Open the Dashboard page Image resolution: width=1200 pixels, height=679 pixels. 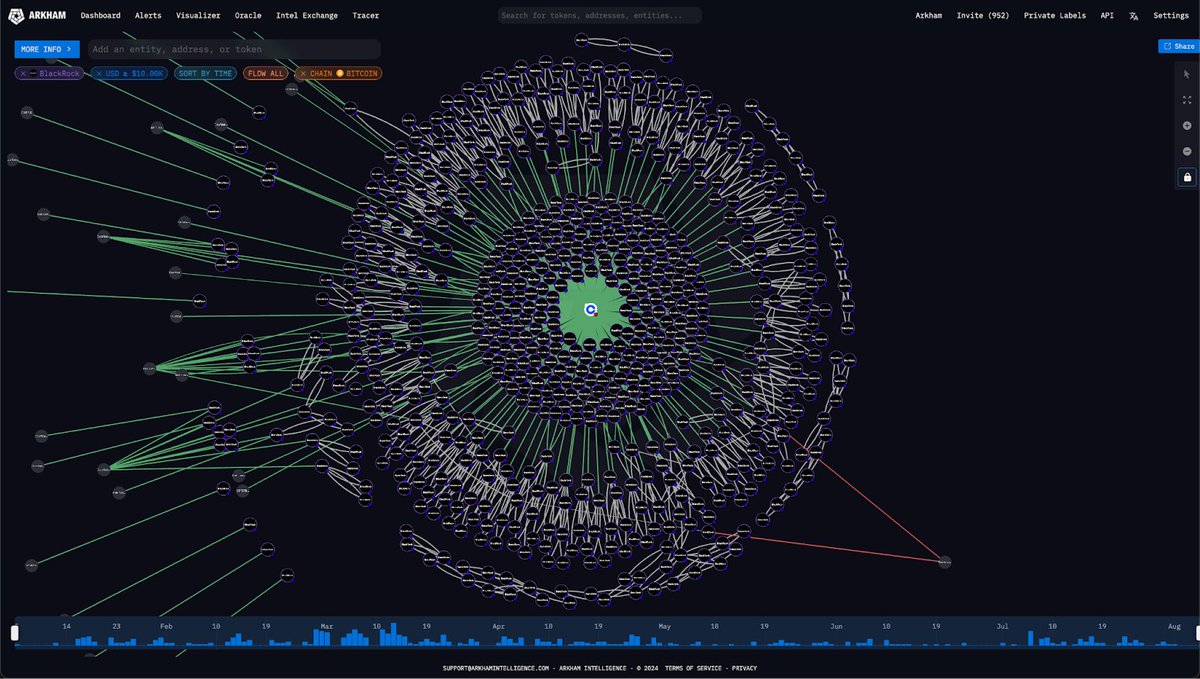(x=100, y=16)
